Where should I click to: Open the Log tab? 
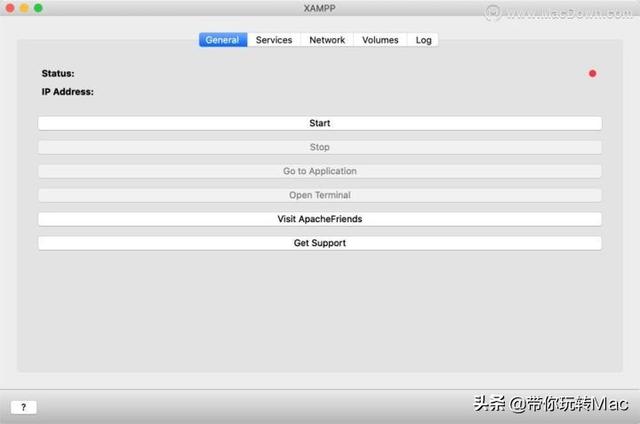pyautogui.click(x=423, y=40)
